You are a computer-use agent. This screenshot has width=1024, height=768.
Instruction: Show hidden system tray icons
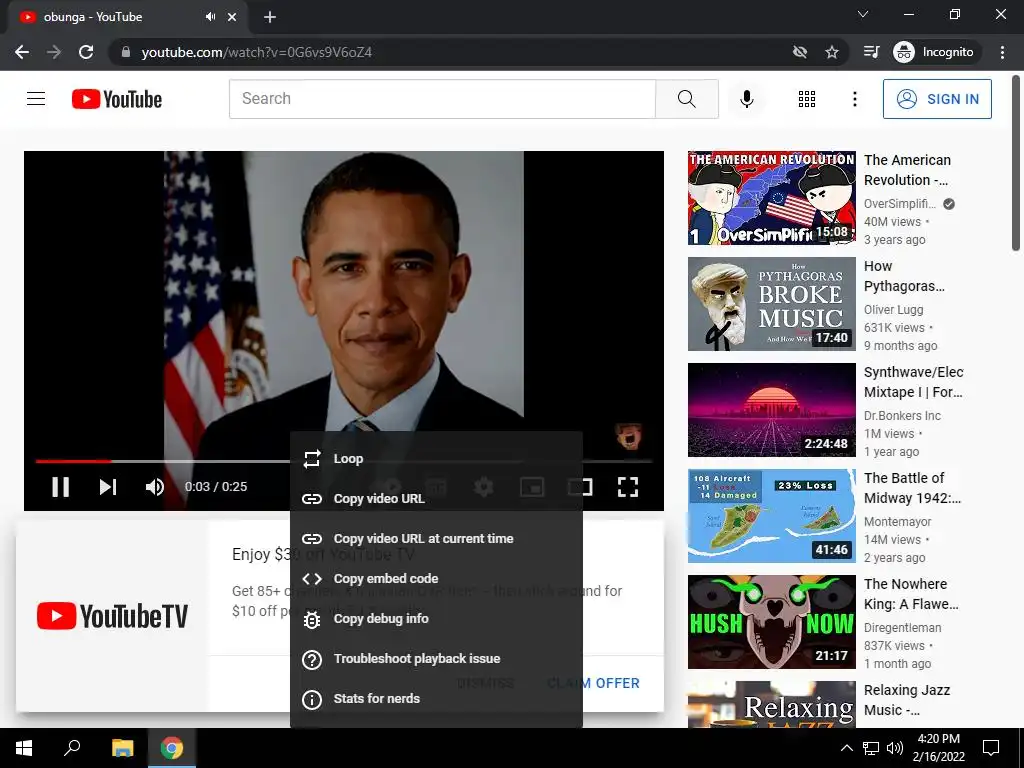[x=846, y=748]
